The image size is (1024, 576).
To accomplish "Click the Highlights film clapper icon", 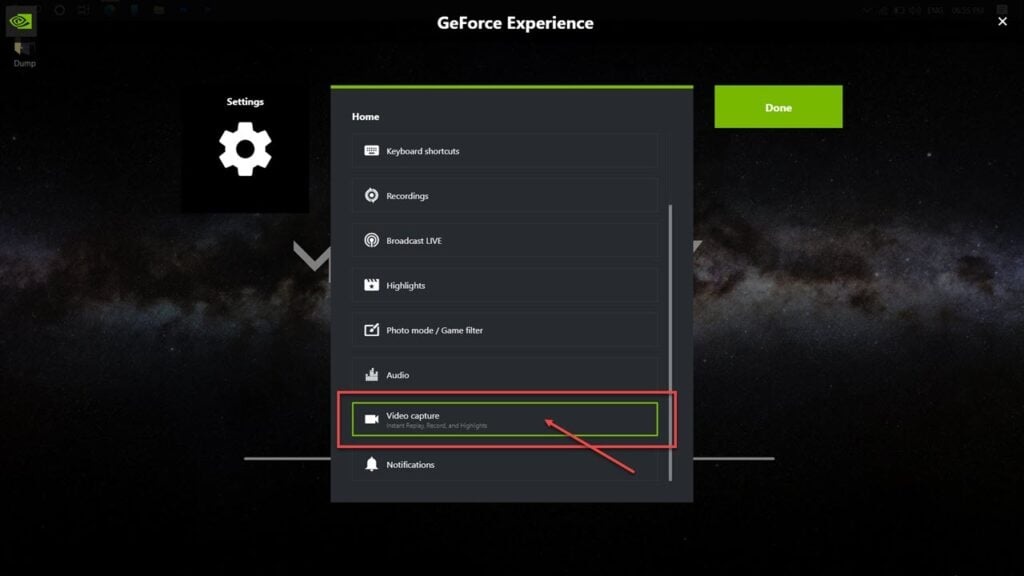I will (371, 285).
